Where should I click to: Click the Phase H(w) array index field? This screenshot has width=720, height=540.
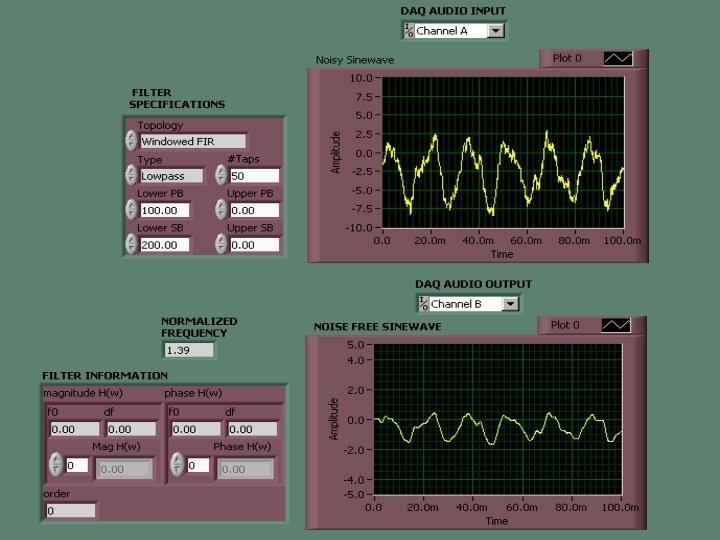(x=198, y=465)
